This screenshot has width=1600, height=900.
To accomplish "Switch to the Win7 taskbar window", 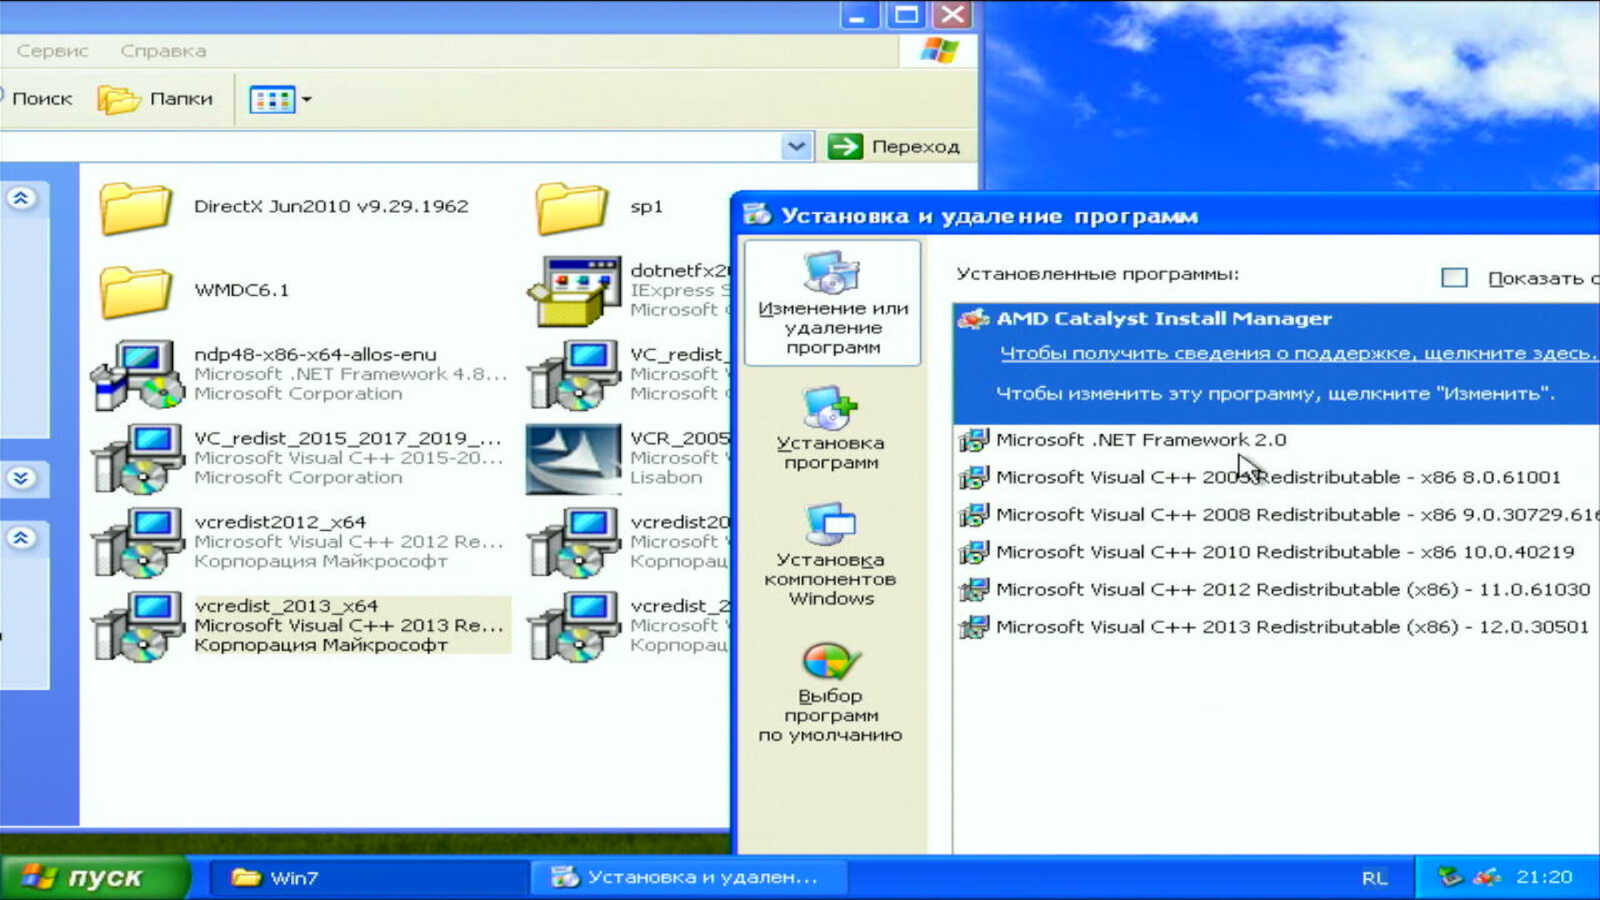I will pos(368,877).
